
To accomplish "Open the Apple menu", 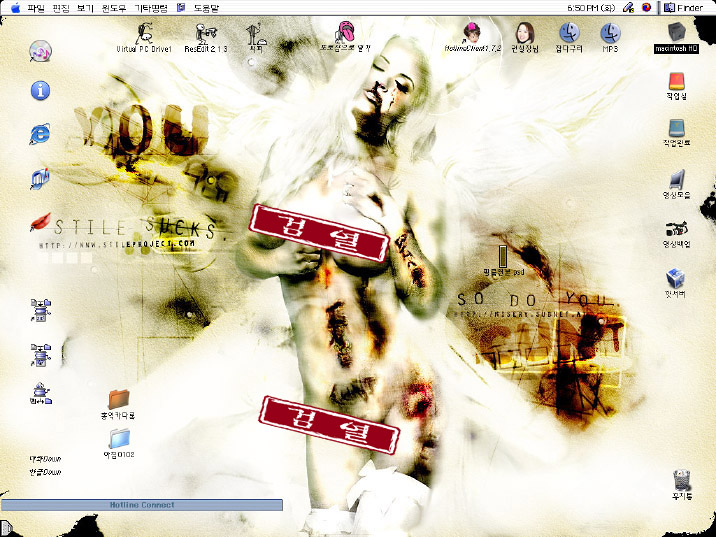I will [x=15, y=7].
